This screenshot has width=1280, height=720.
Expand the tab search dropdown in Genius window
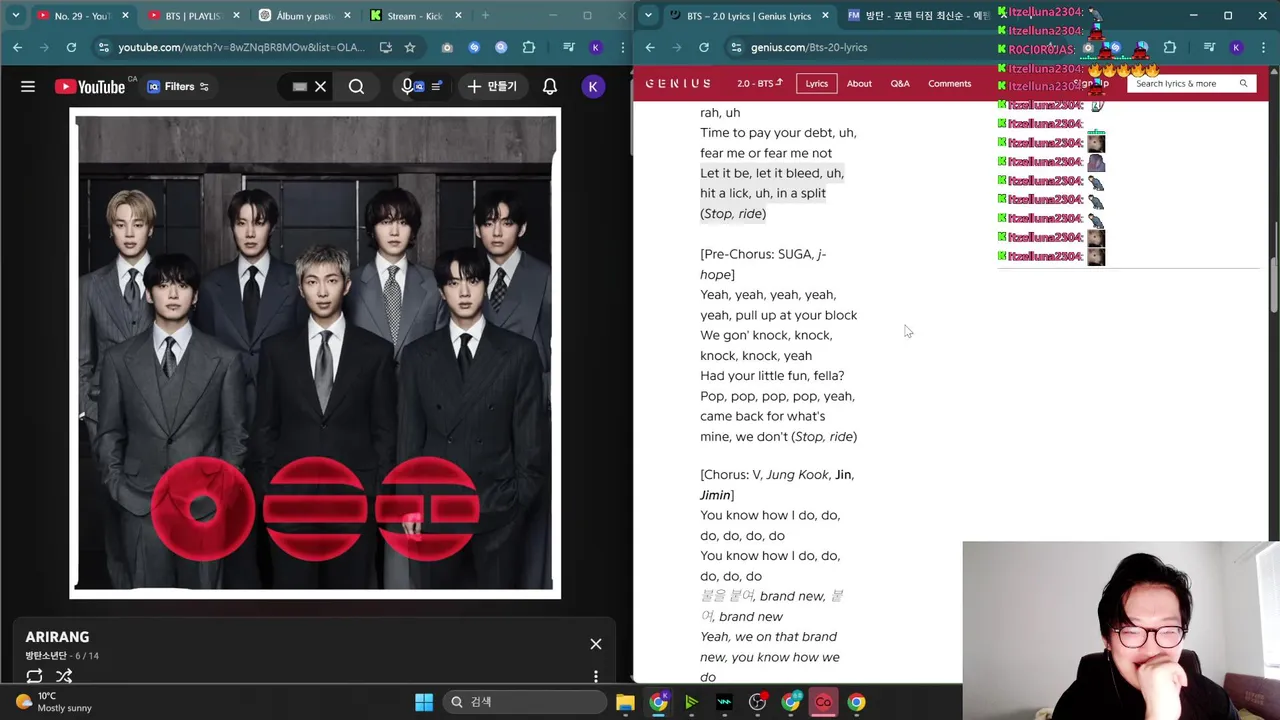tap(649, 16)
